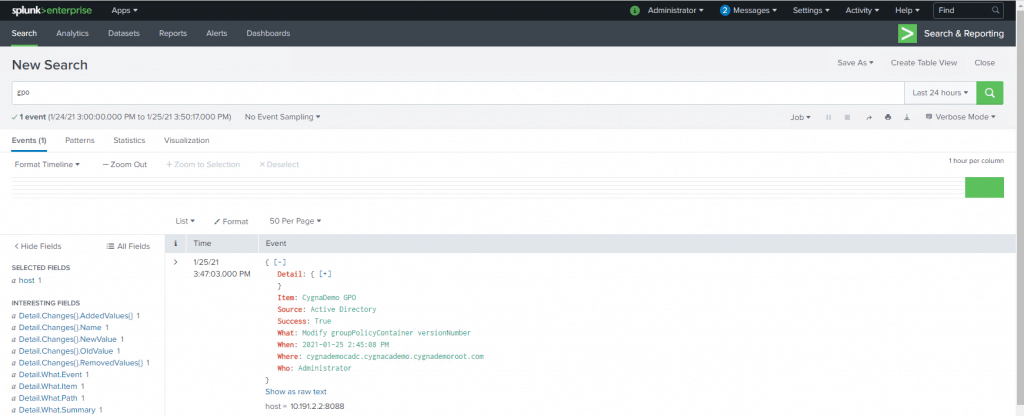Screen dimensions: 1024x416
Task: Expand the event row chevron
Action: (176, 262)
